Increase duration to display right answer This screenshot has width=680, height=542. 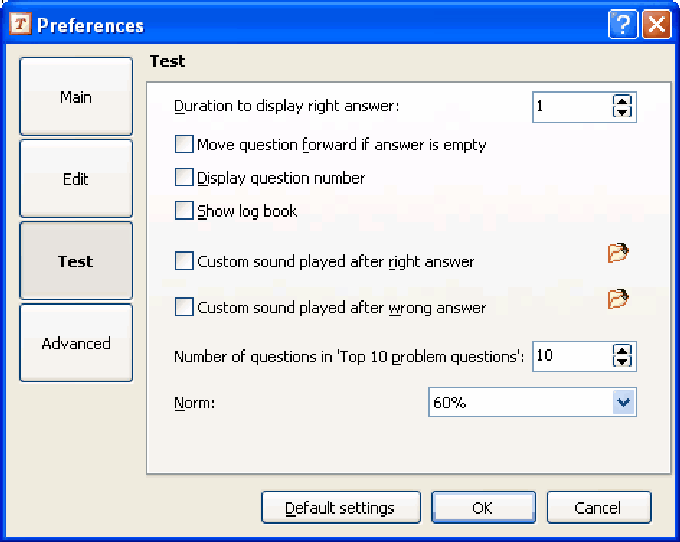623,100
